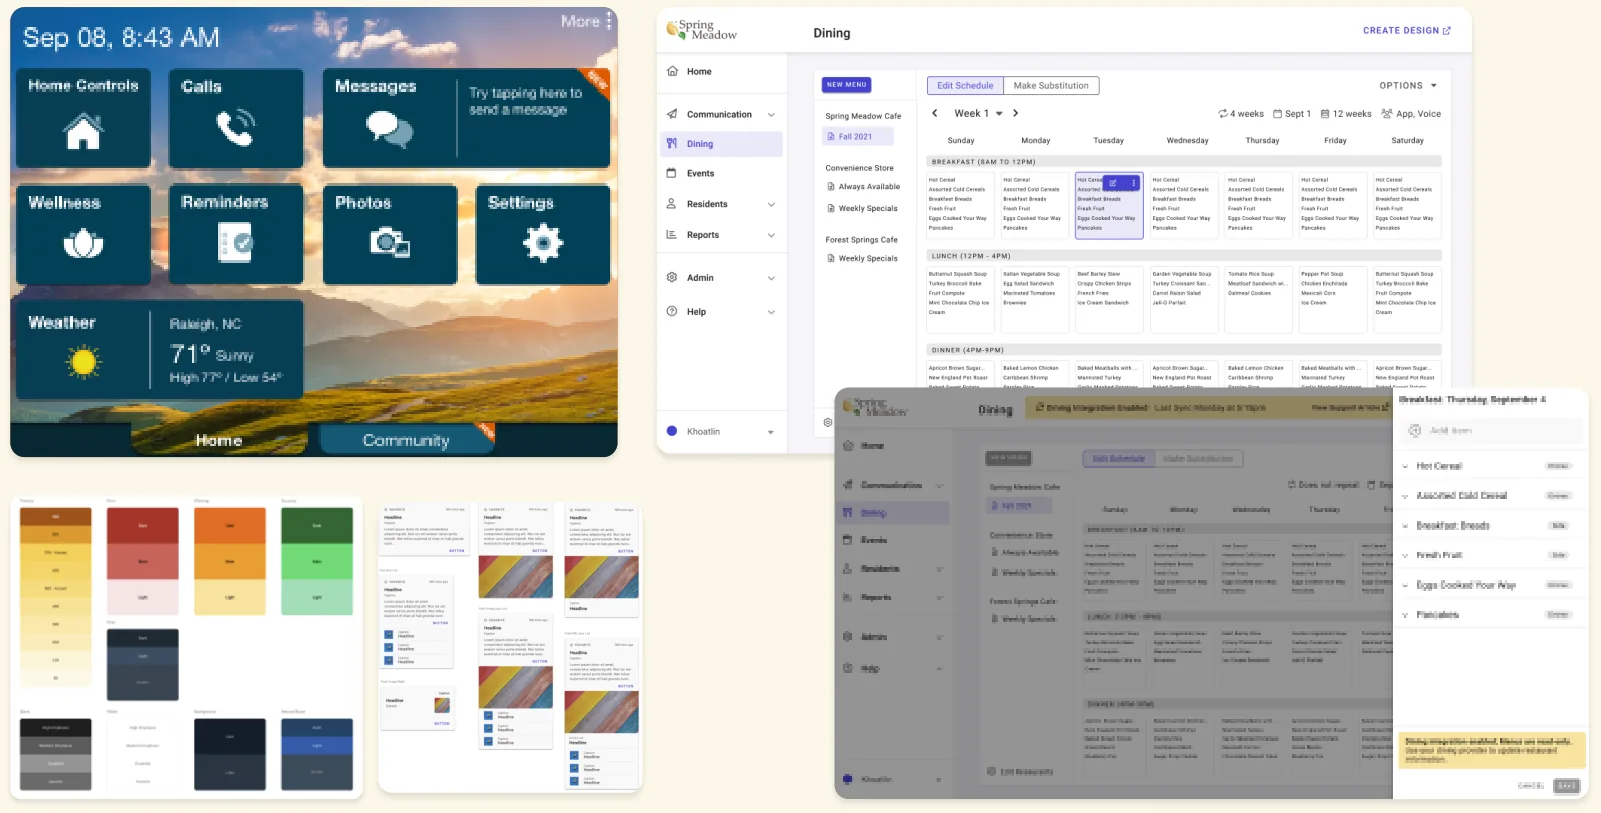This screenshot has height=813, width=1601.
Task: Click the Events calendar sidebar icon
Action: 672,173
